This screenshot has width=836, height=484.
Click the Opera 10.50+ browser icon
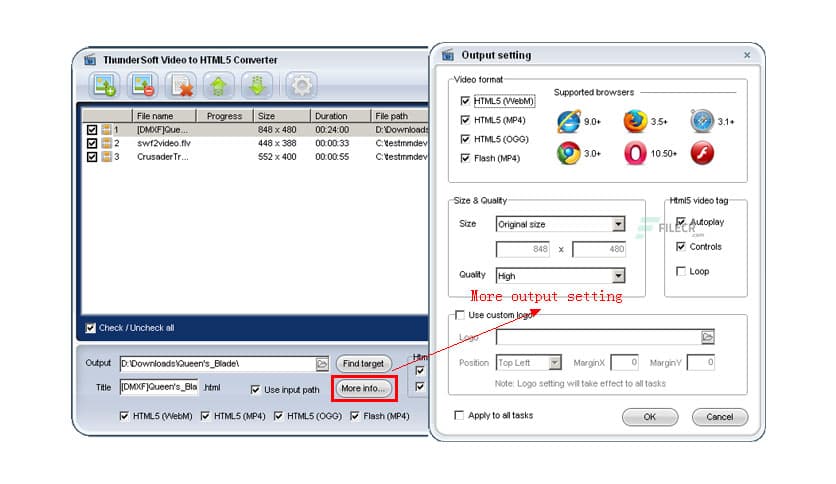click(x=635, y=154)
